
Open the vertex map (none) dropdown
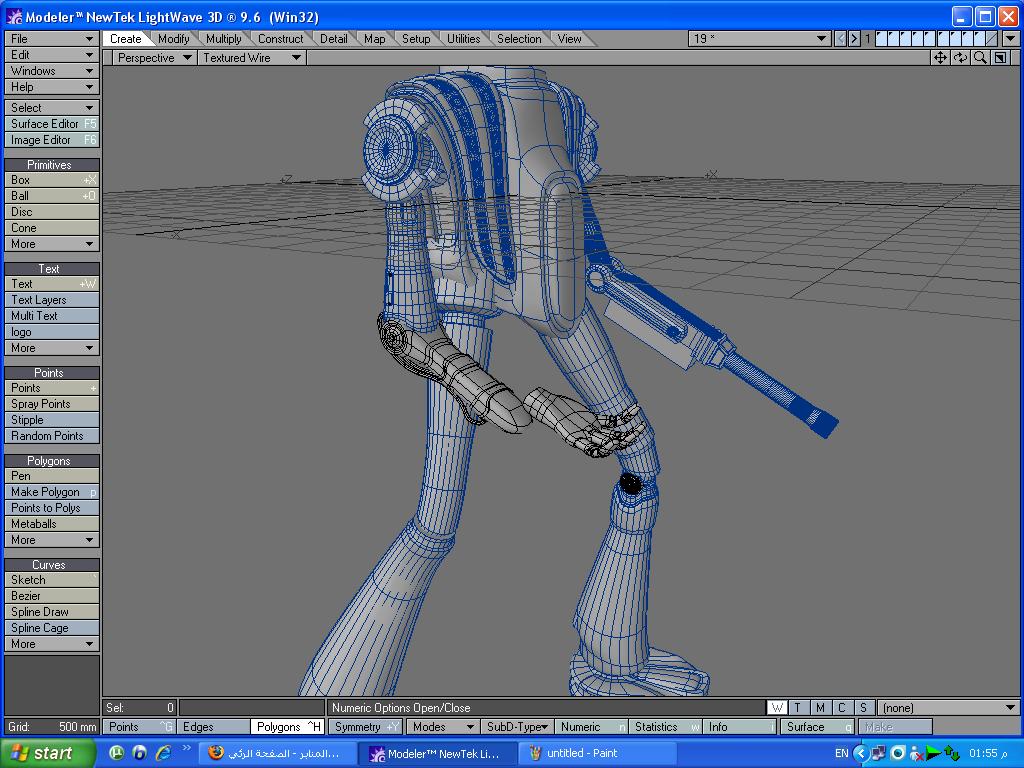(948, 707)
